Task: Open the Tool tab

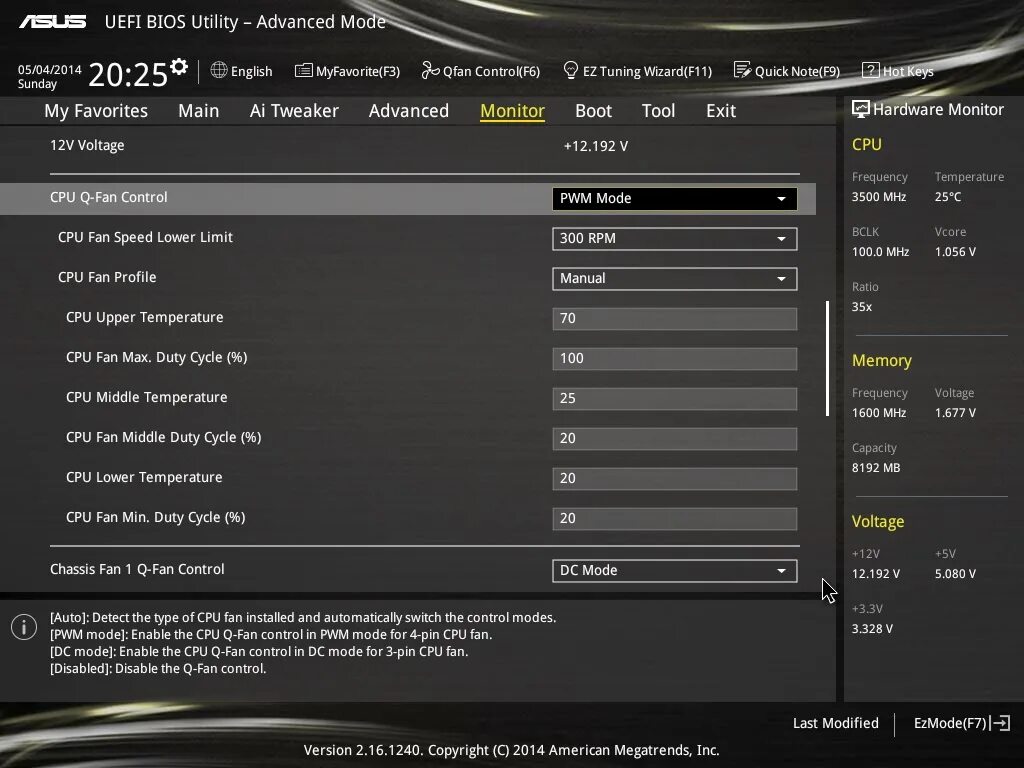Action: (658, 111)
